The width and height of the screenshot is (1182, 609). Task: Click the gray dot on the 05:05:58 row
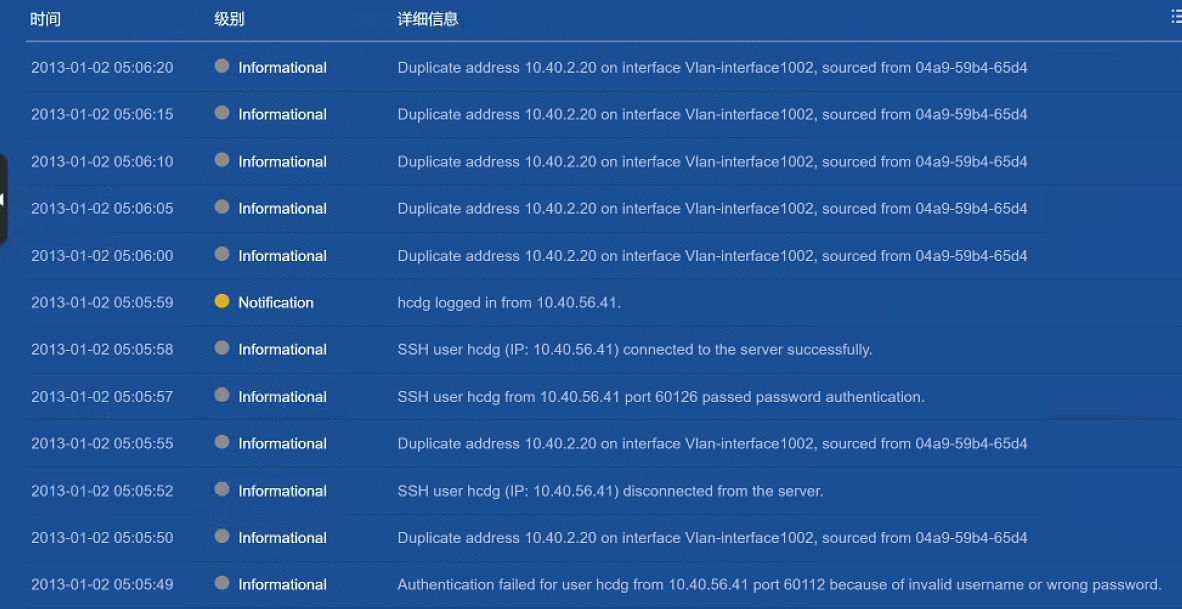pyautogui.click(x=222, y=348)
